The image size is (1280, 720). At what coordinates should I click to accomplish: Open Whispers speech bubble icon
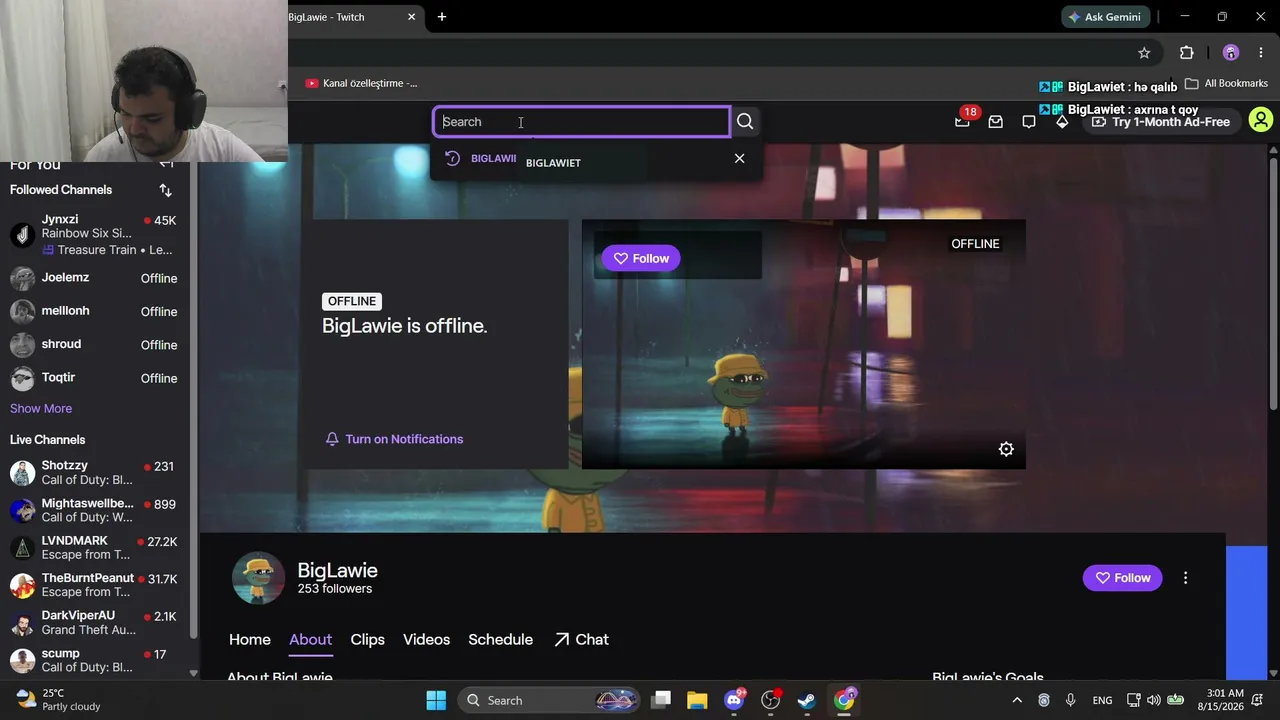tap(1029, 122)
